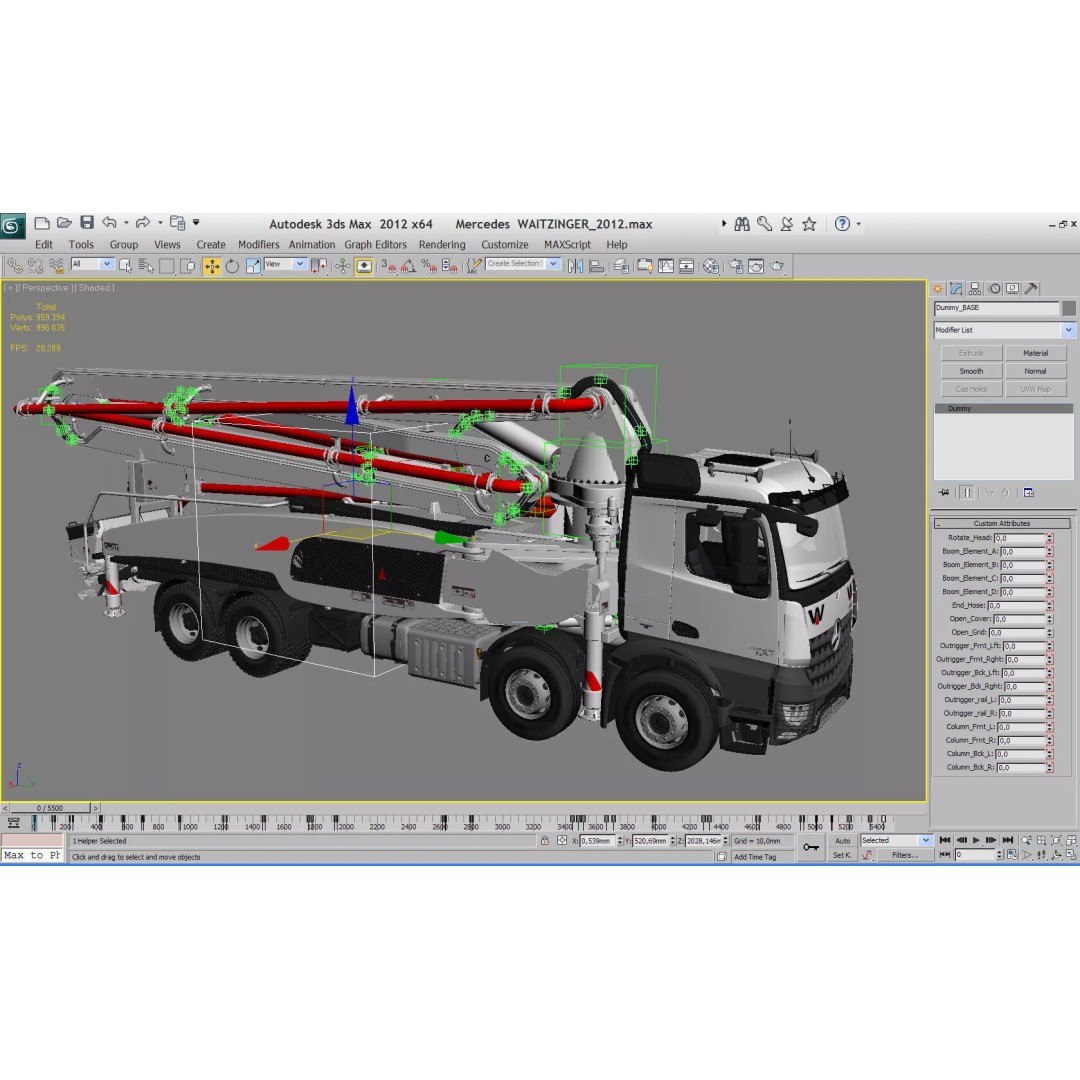Redo the action in the quick access toolbar
Screen dimensions: 1080x1080
click(x=143, y=222)
